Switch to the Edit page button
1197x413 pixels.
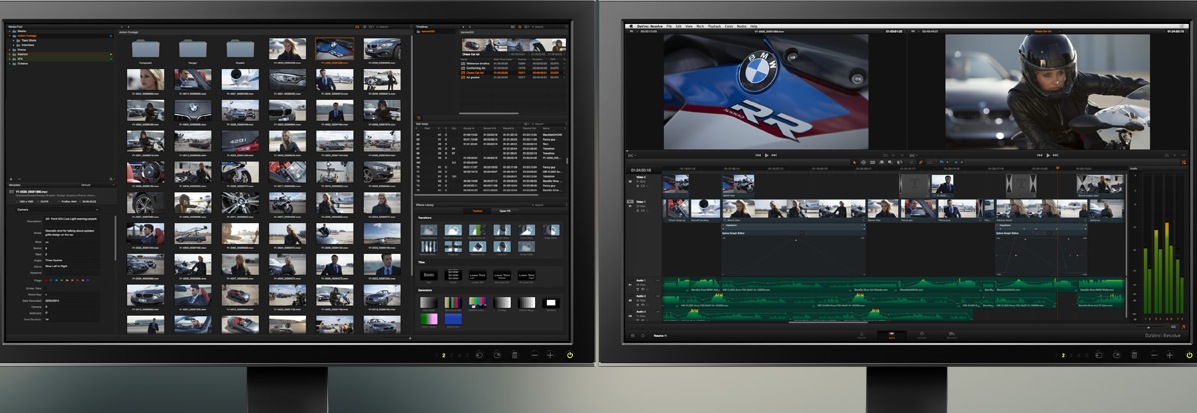[x=892, y=334]
